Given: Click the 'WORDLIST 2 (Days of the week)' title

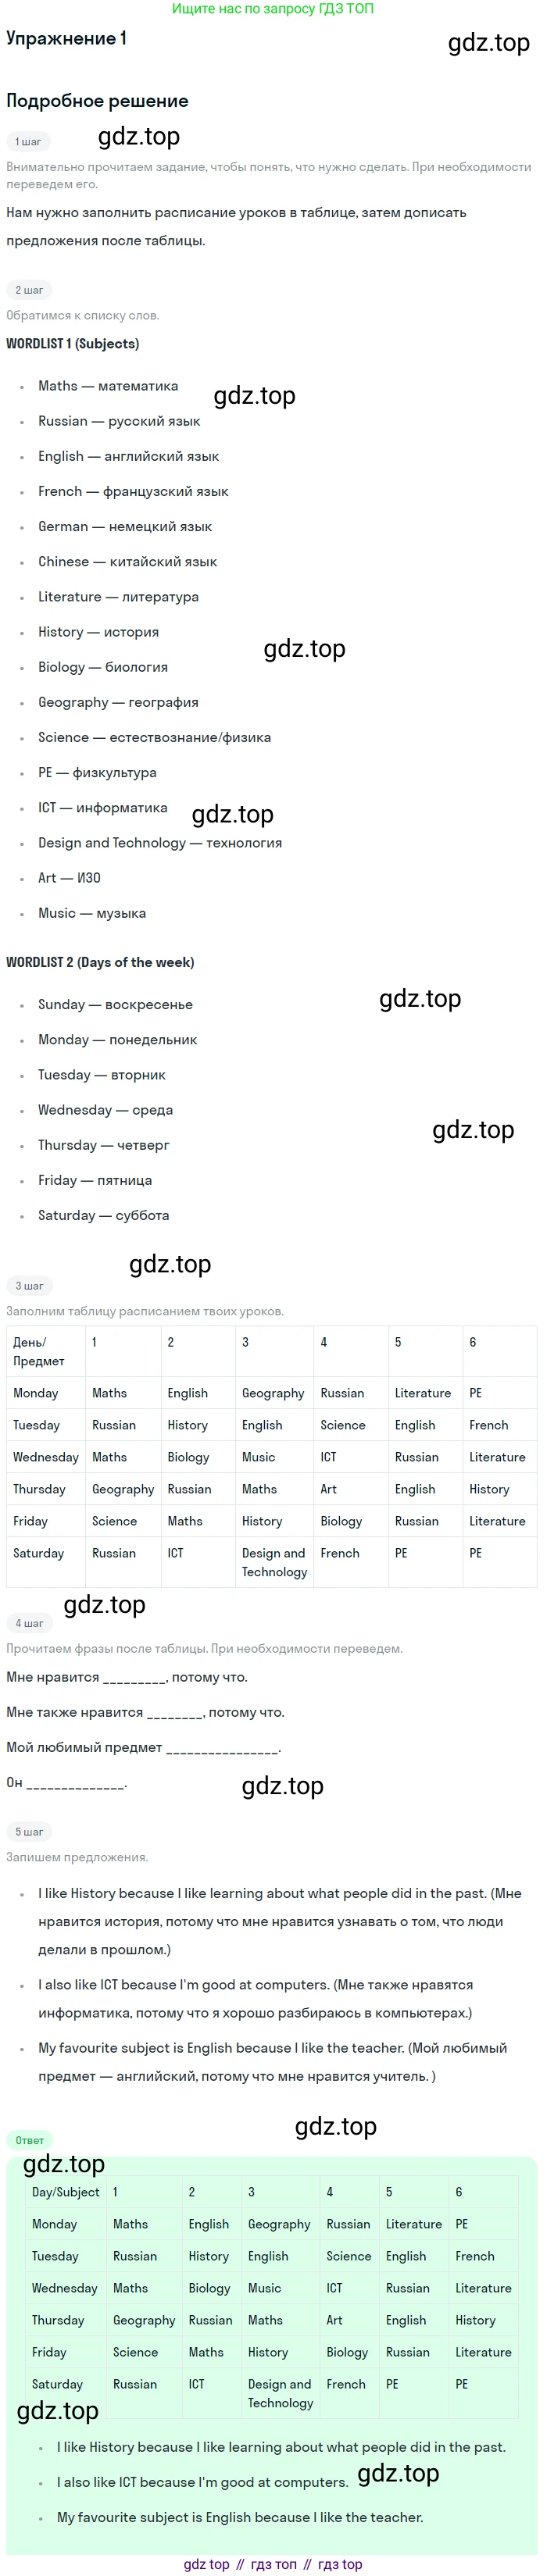Looking at the screenshot, I should [100, 962].
